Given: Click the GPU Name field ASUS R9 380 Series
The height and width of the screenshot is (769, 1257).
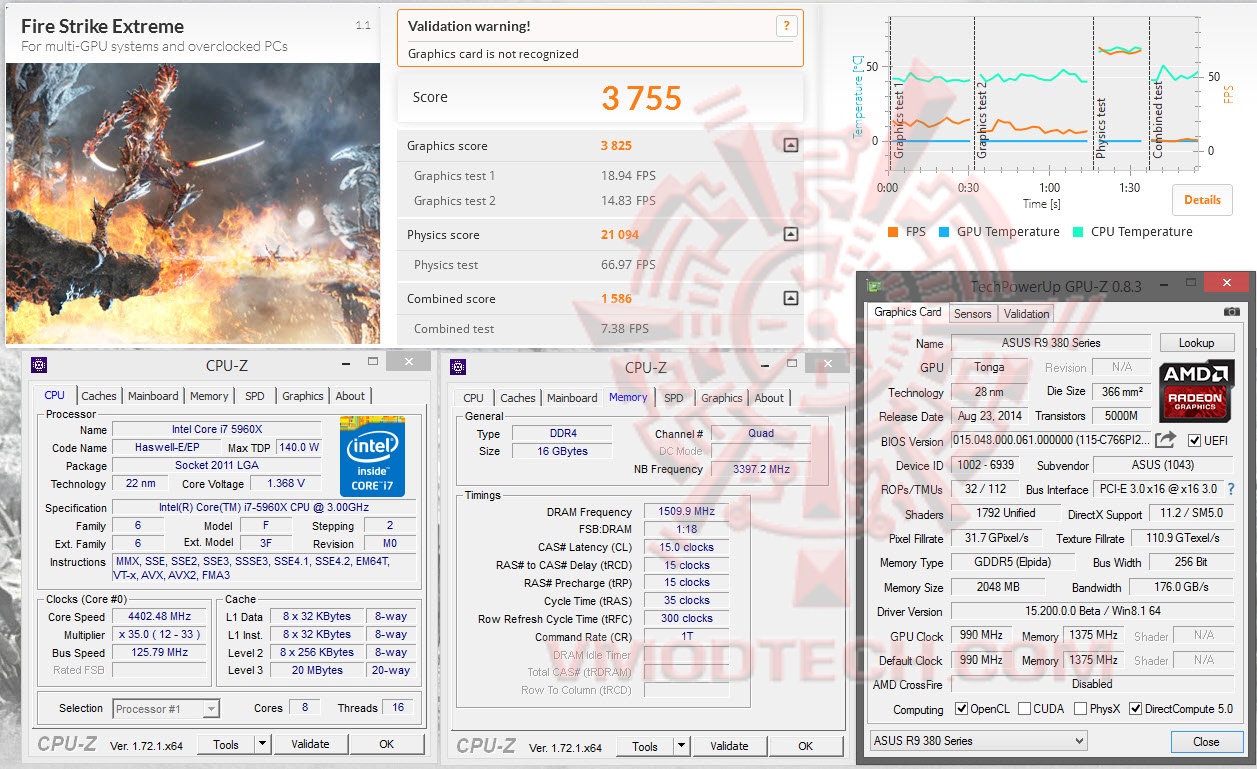Looking at the screenshot, I should 1049,343.
